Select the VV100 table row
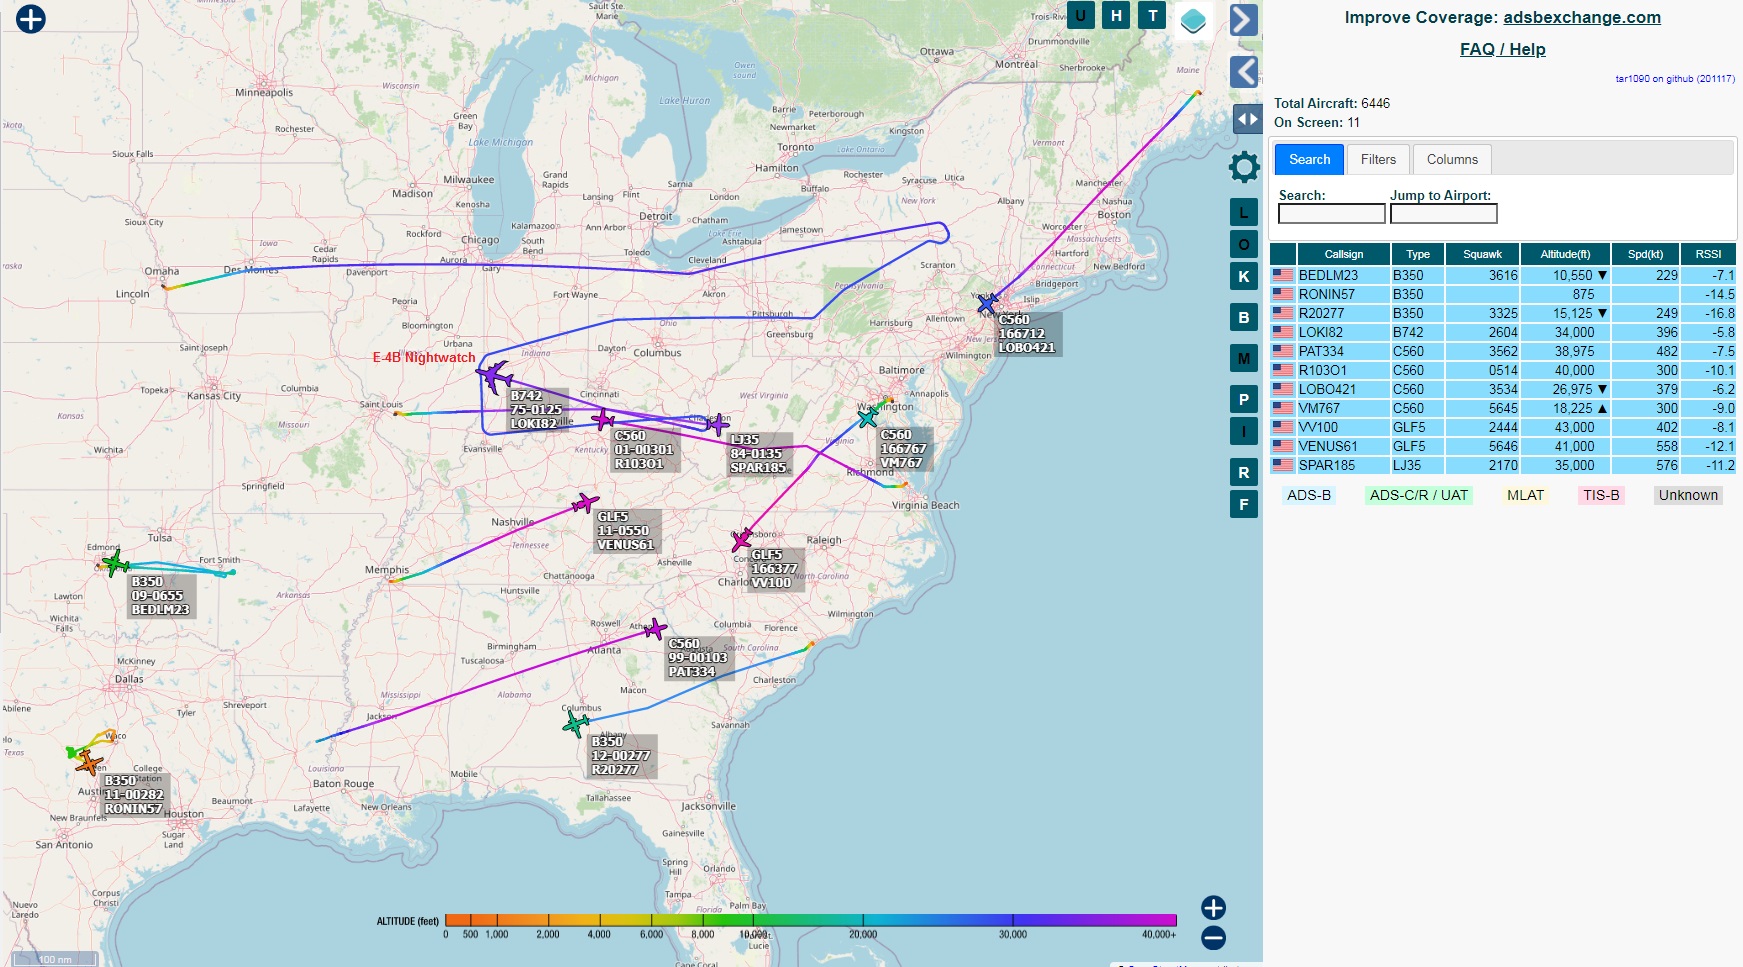The height and width of the screenshot is (967, 1743). tap(1503, 427)
